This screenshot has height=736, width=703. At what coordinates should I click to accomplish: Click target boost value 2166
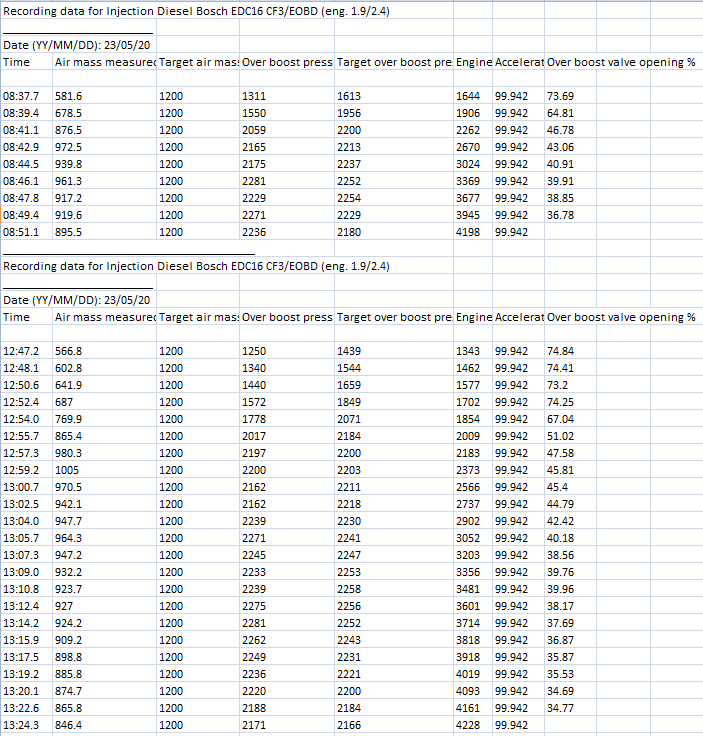(x=349, y=725)
